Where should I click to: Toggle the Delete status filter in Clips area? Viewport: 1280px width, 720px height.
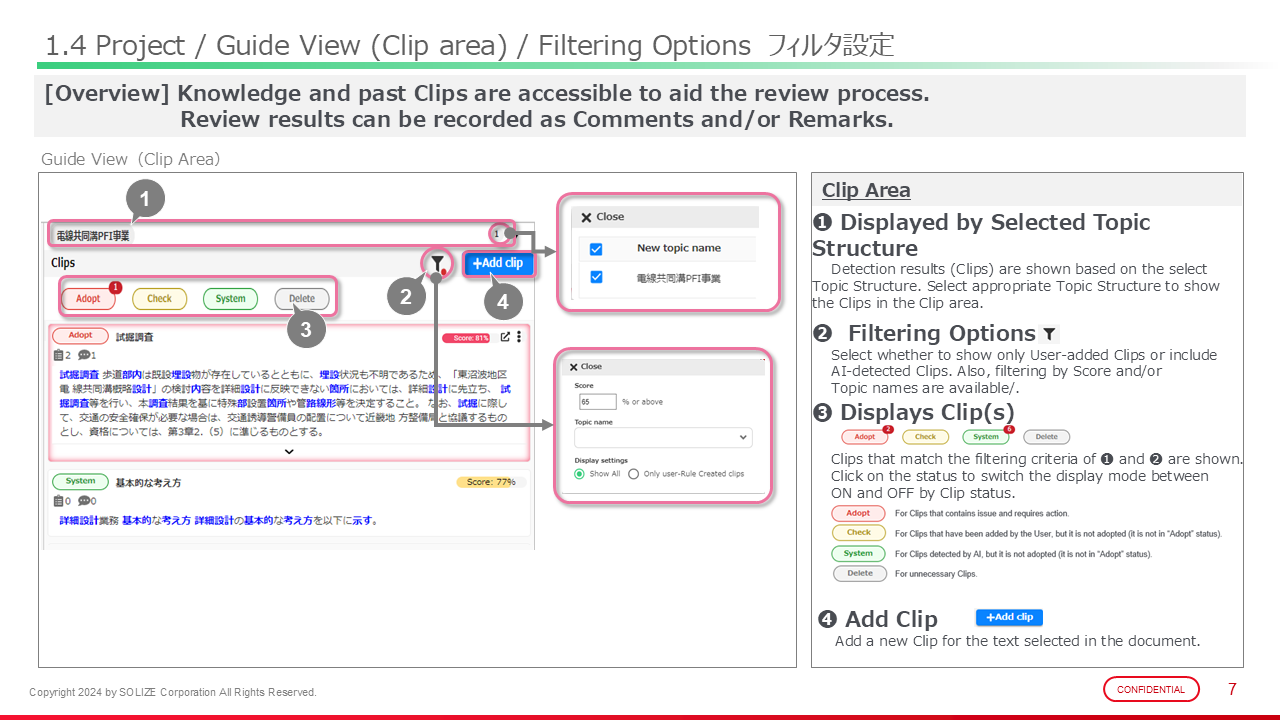[x=301, y=299]
